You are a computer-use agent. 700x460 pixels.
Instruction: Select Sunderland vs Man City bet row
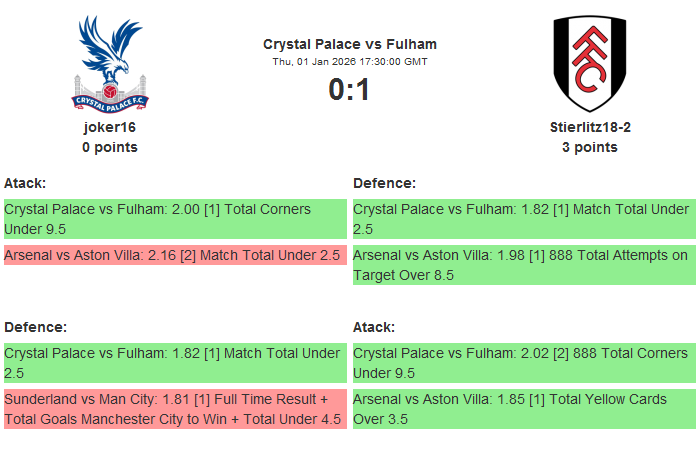[x=174, y=408]
